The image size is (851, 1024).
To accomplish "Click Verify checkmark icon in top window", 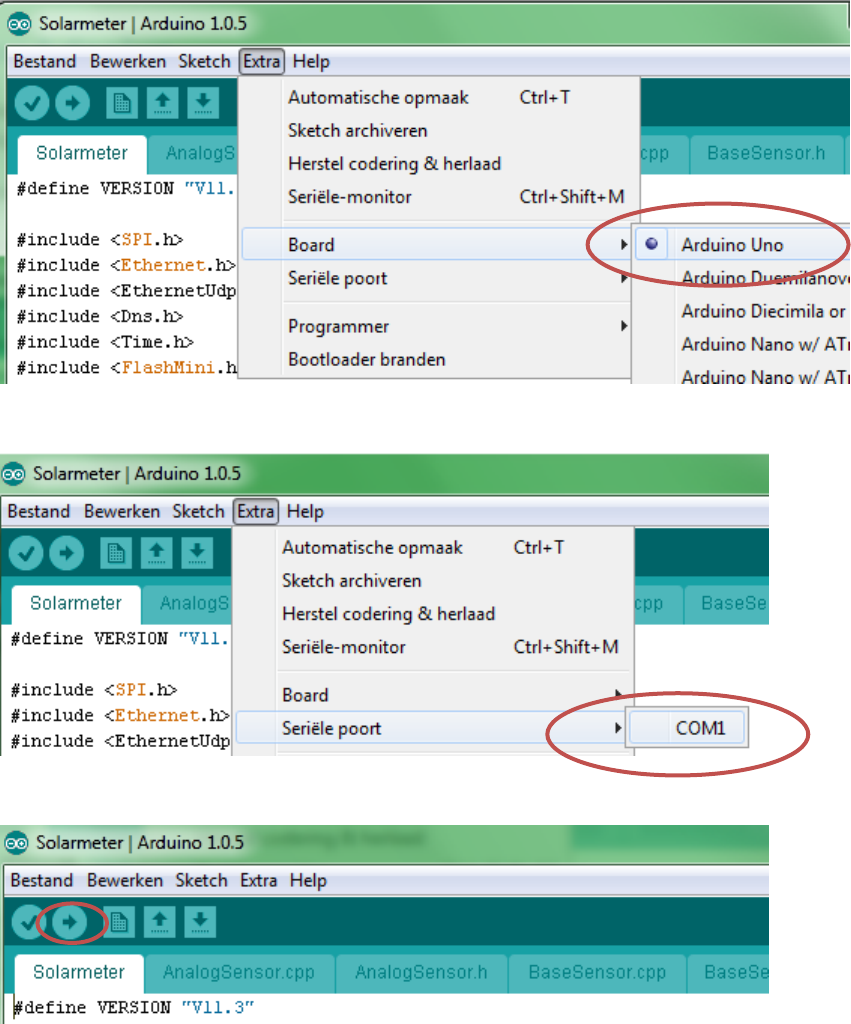I will pyautogui.click(x=32, y=103).
